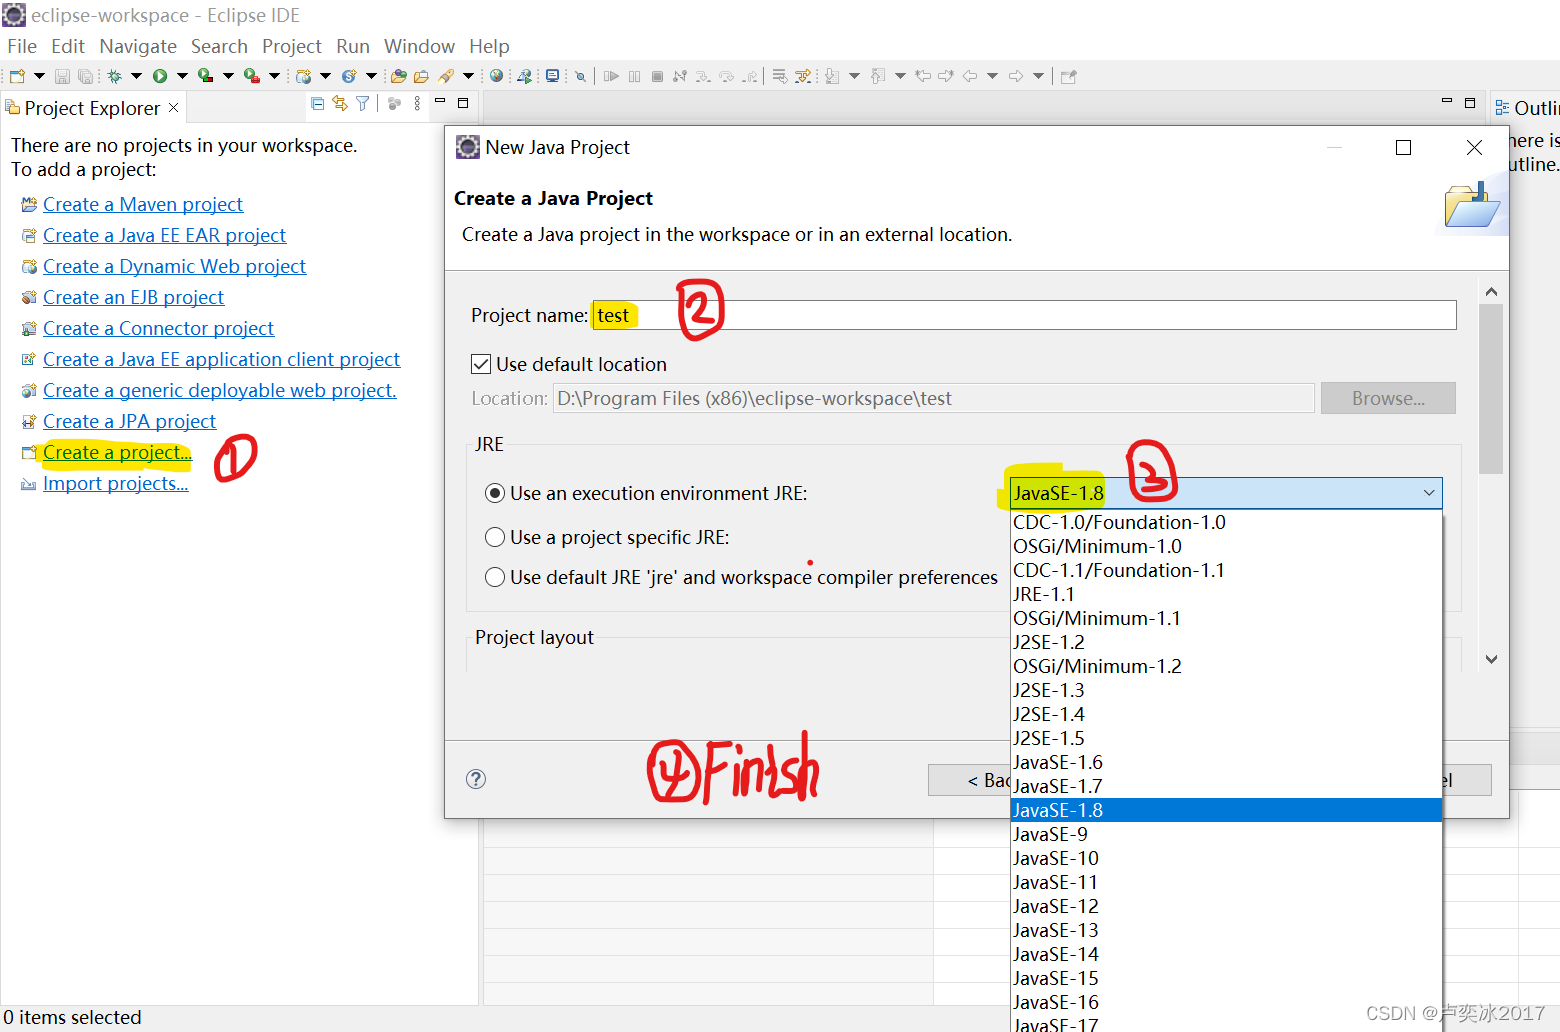The image size is (1560, 1032).
Task: Open the Navigate menu
Action: tap(138, 46)
